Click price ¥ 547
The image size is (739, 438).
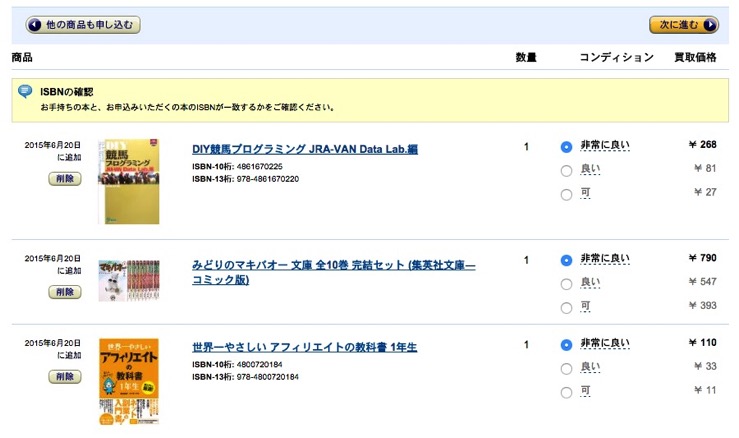click(x=702, y=281)
